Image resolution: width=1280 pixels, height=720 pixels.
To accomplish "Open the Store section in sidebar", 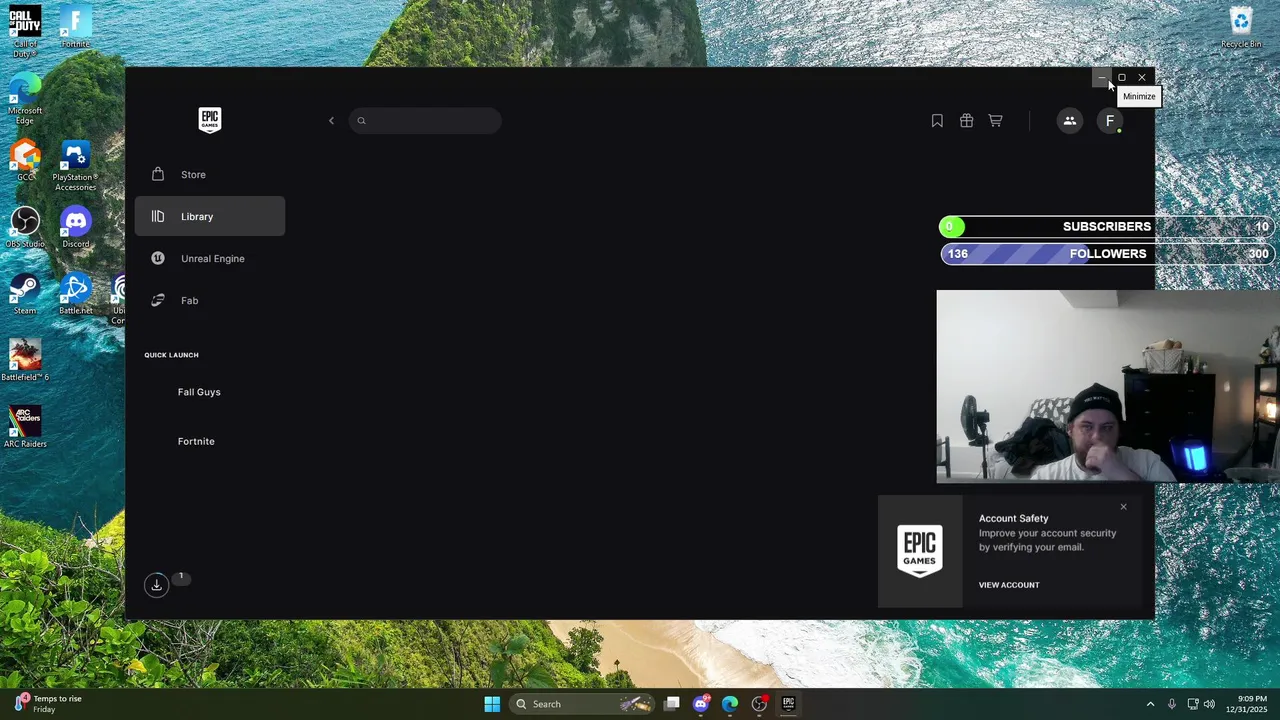I will 210,174.
